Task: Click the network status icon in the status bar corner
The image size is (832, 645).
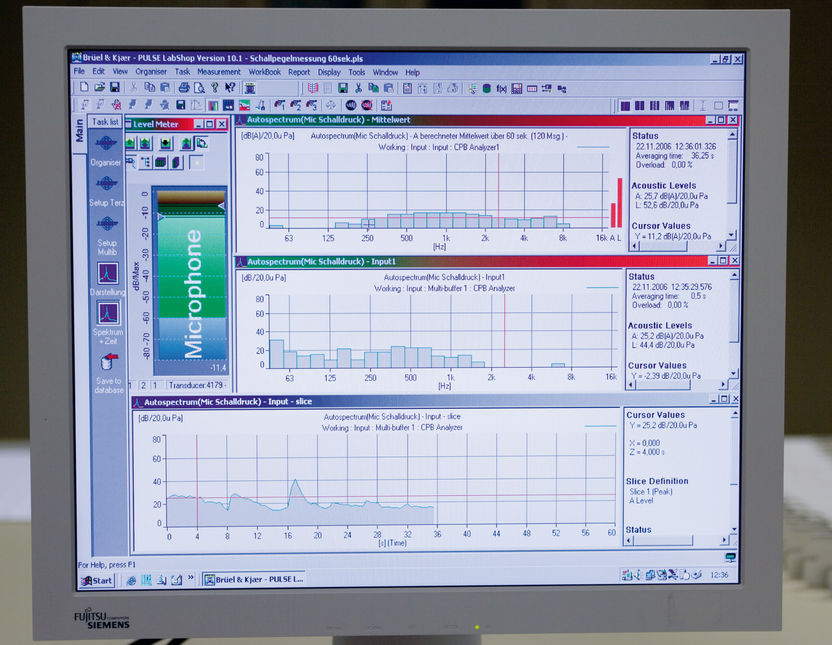Action: pyautogui.click(x=731, y=557)
